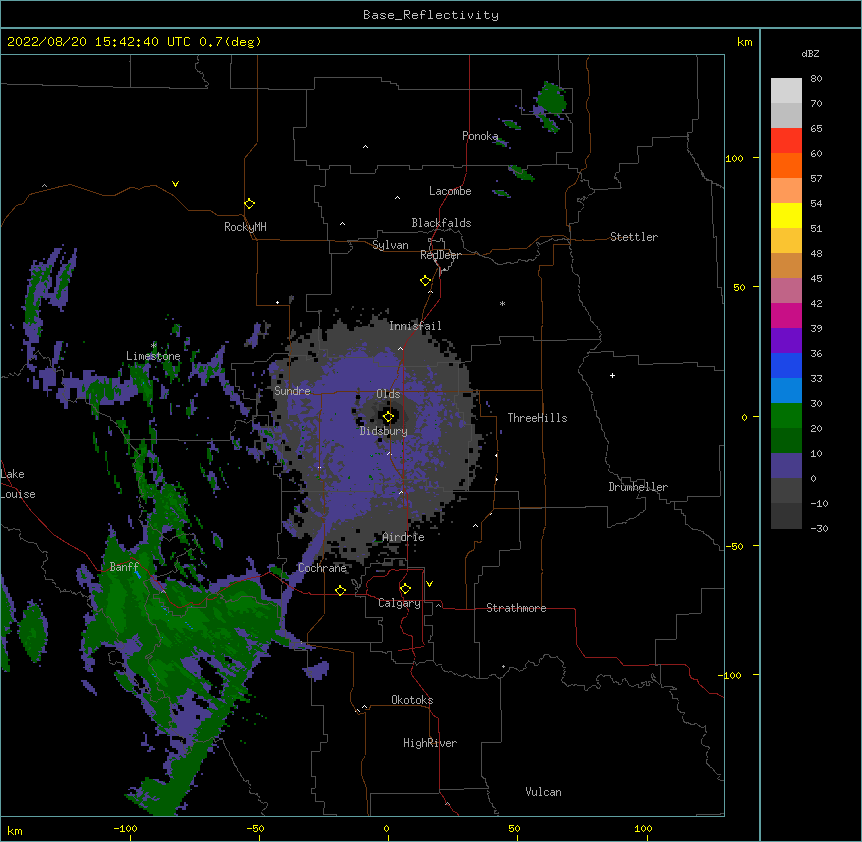Click the HighRiver city label
The width and height of the screenshot is (862, 842).
tap(430, 743)
